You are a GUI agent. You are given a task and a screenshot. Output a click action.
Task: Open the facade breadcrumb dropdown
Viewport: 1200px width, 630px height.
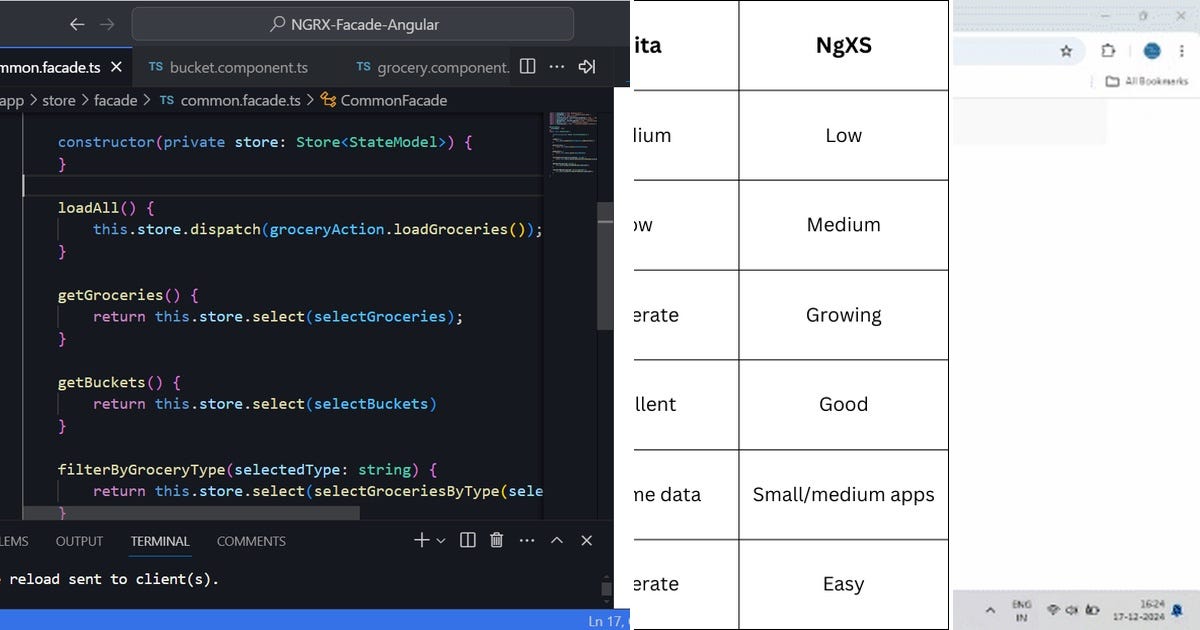116,100
